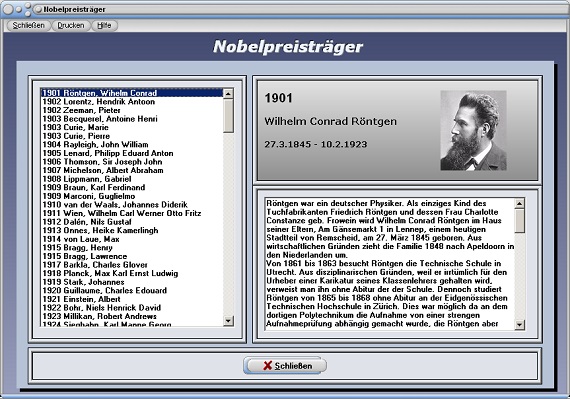Select 1923 Millikan, Robert Andrews
Screen dimensions: 570x399
point(132,316)
